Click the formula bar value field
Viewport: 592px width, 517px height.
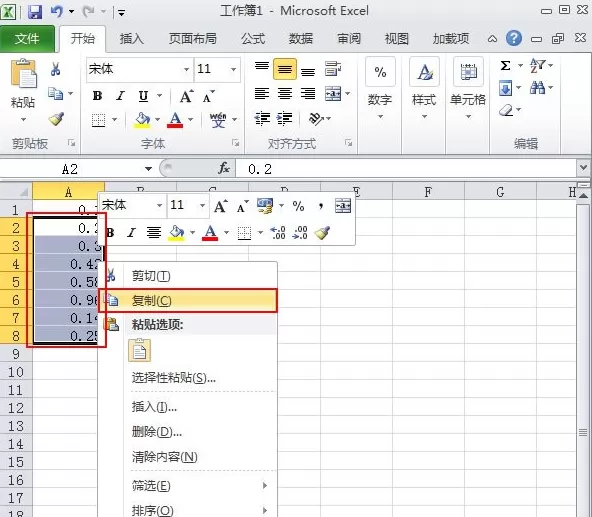click(x=406, y=169)
